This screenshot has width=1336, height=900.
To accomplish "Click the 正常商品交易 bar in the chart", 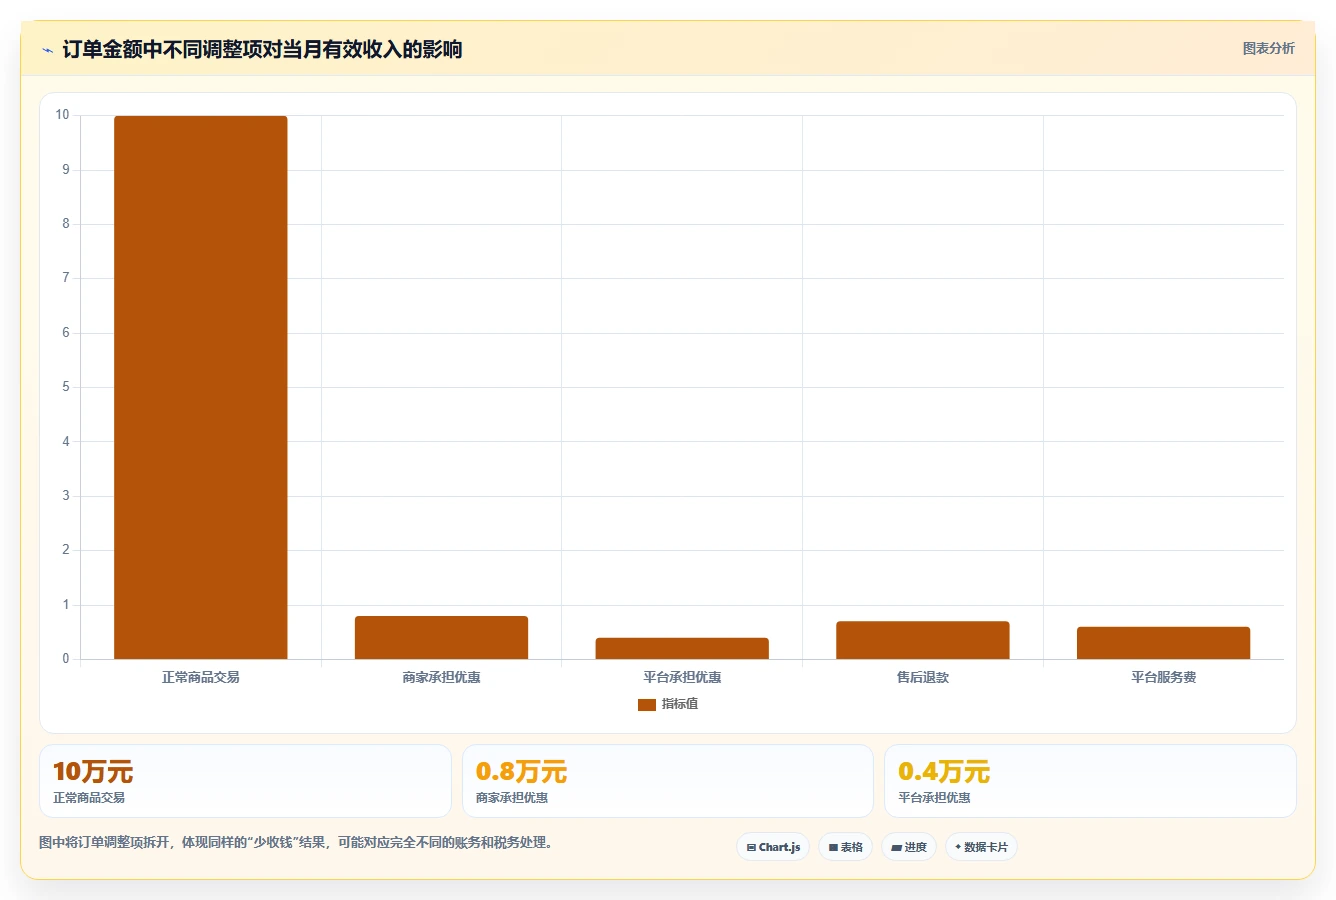I will [200, 387].
